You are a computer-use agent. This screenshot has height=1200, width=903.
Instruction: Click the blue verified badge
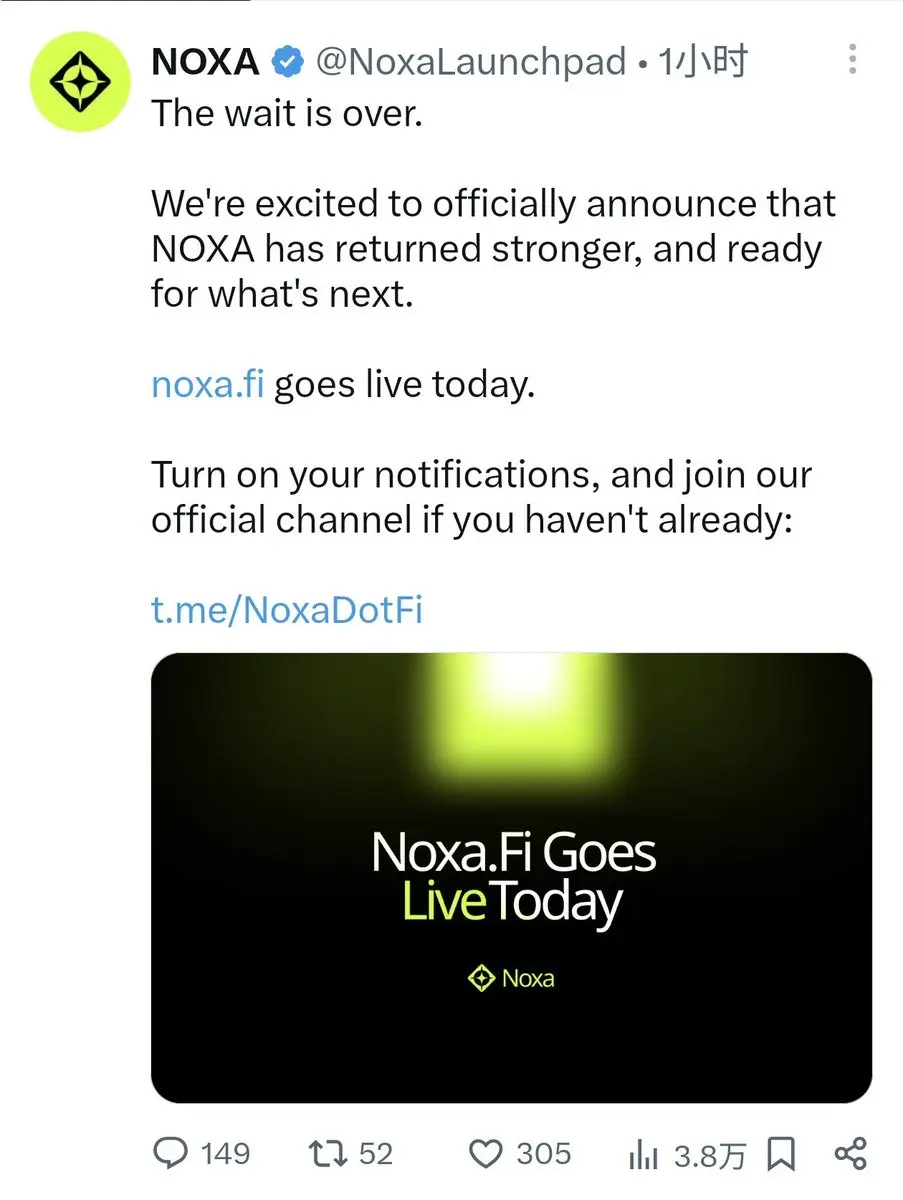[288, 64]
